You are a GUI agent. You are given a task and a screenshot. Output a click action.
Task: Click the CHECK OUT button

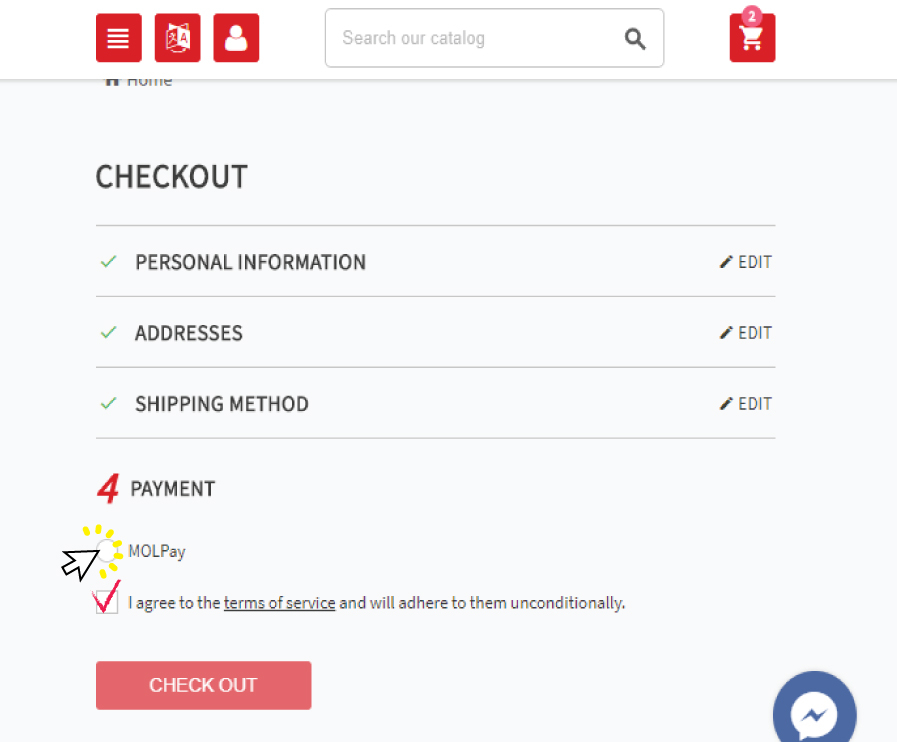click(204, 685)
